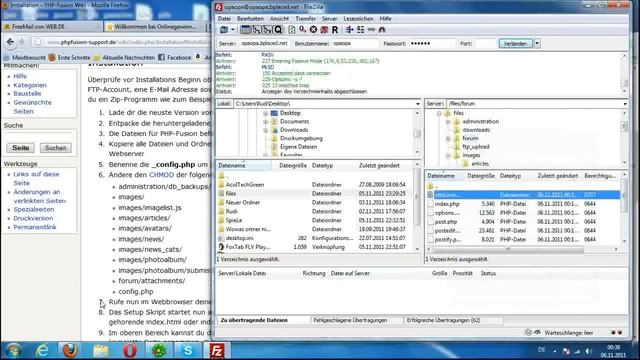This screenshot has width=640, height=360.
Task: Click the Verbinden button
Action: pos(516,43)
